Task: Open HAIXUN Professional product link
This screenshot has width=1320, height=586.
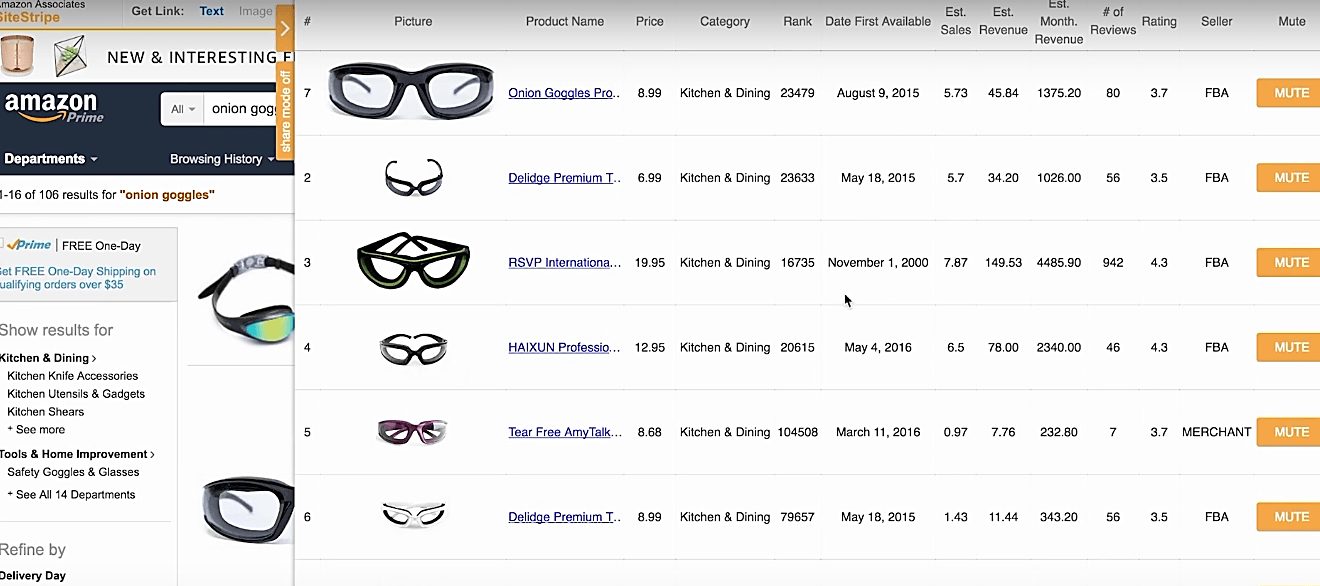Action: pos(565,348)
